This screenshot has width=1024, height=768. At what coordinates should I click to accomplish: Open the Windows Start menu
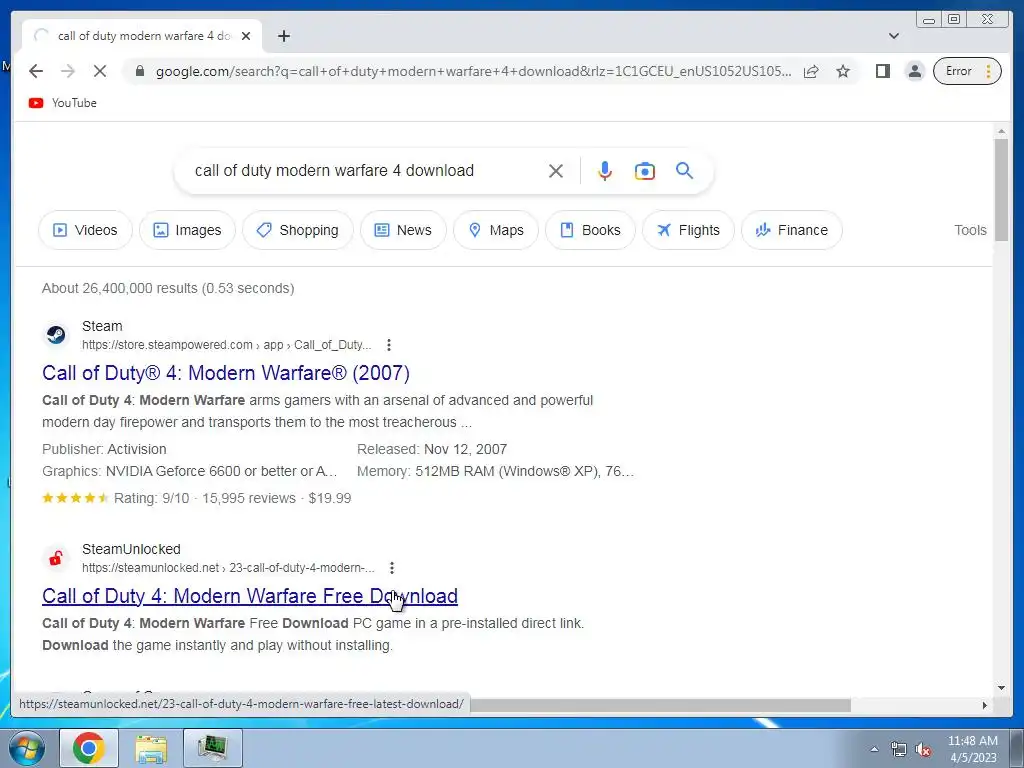pyautogui.click(x=27, y=748)
